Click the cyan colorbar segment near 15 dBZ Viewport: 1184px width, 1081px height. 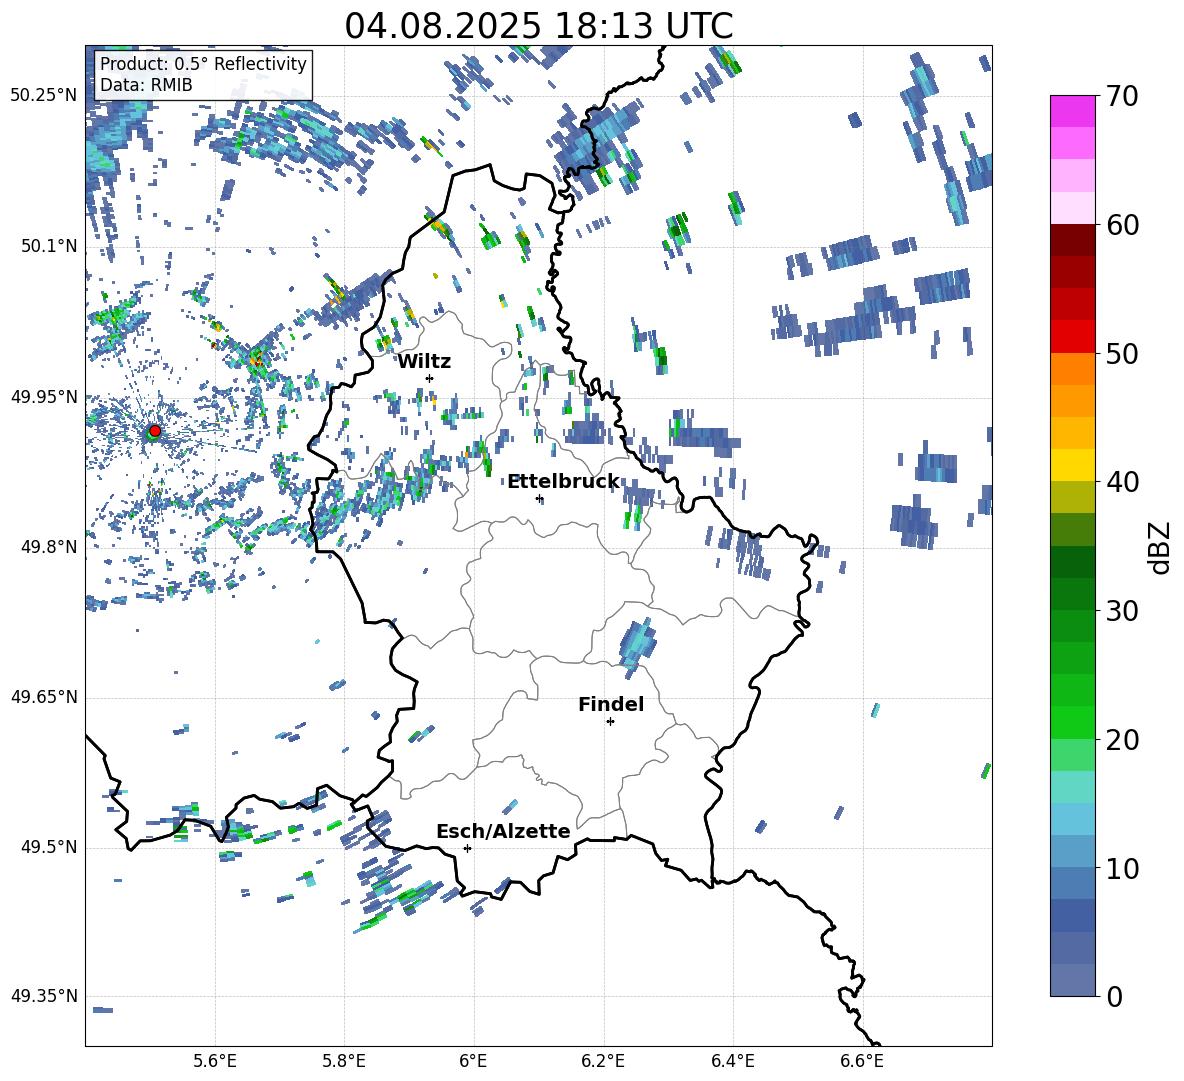coord(1072,787)
